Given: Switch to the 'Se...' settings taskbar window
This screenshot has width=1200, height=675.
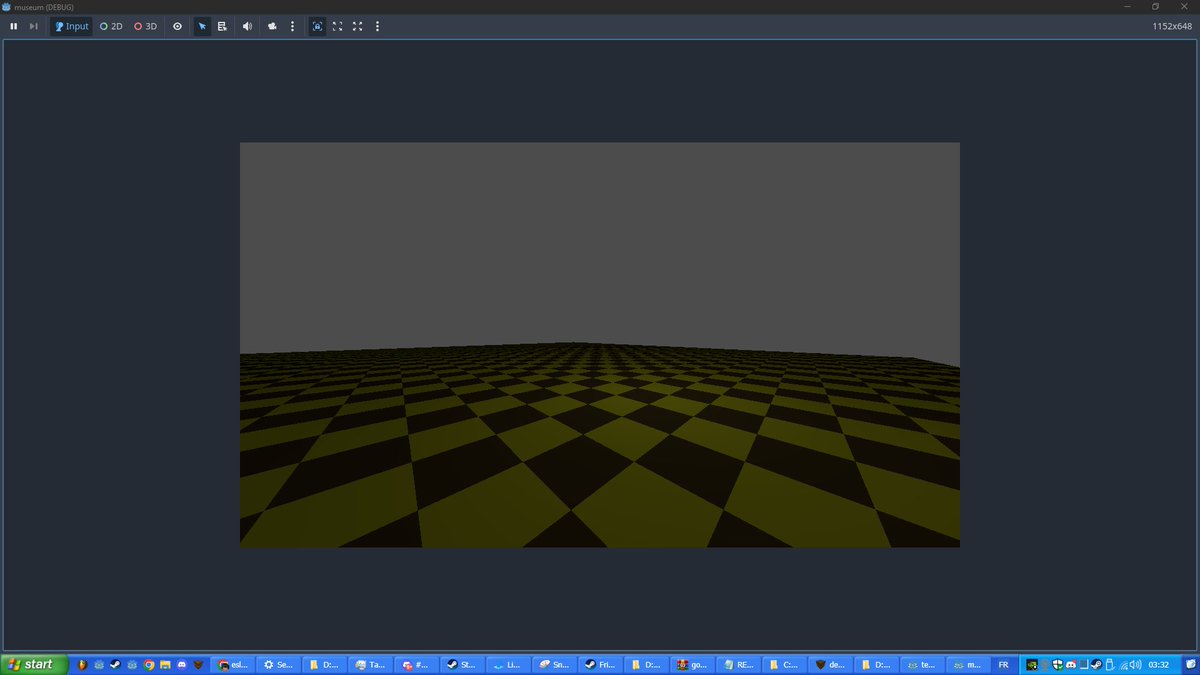Looking at the screenshot, I should [279, 664].
